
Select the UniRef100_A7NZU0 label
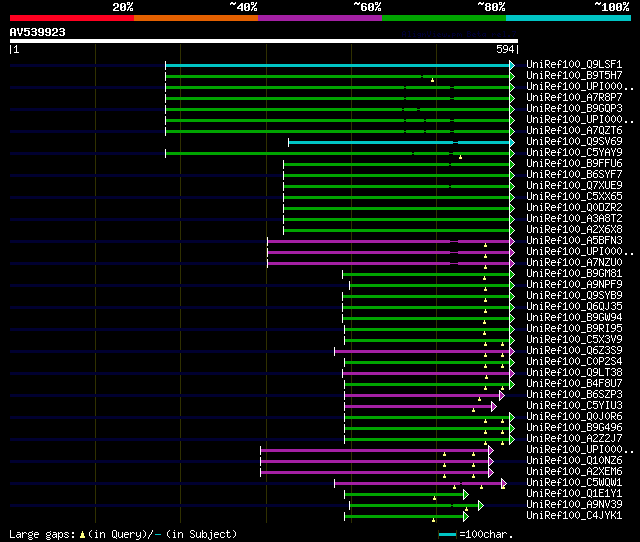click(x=574, y=263)
